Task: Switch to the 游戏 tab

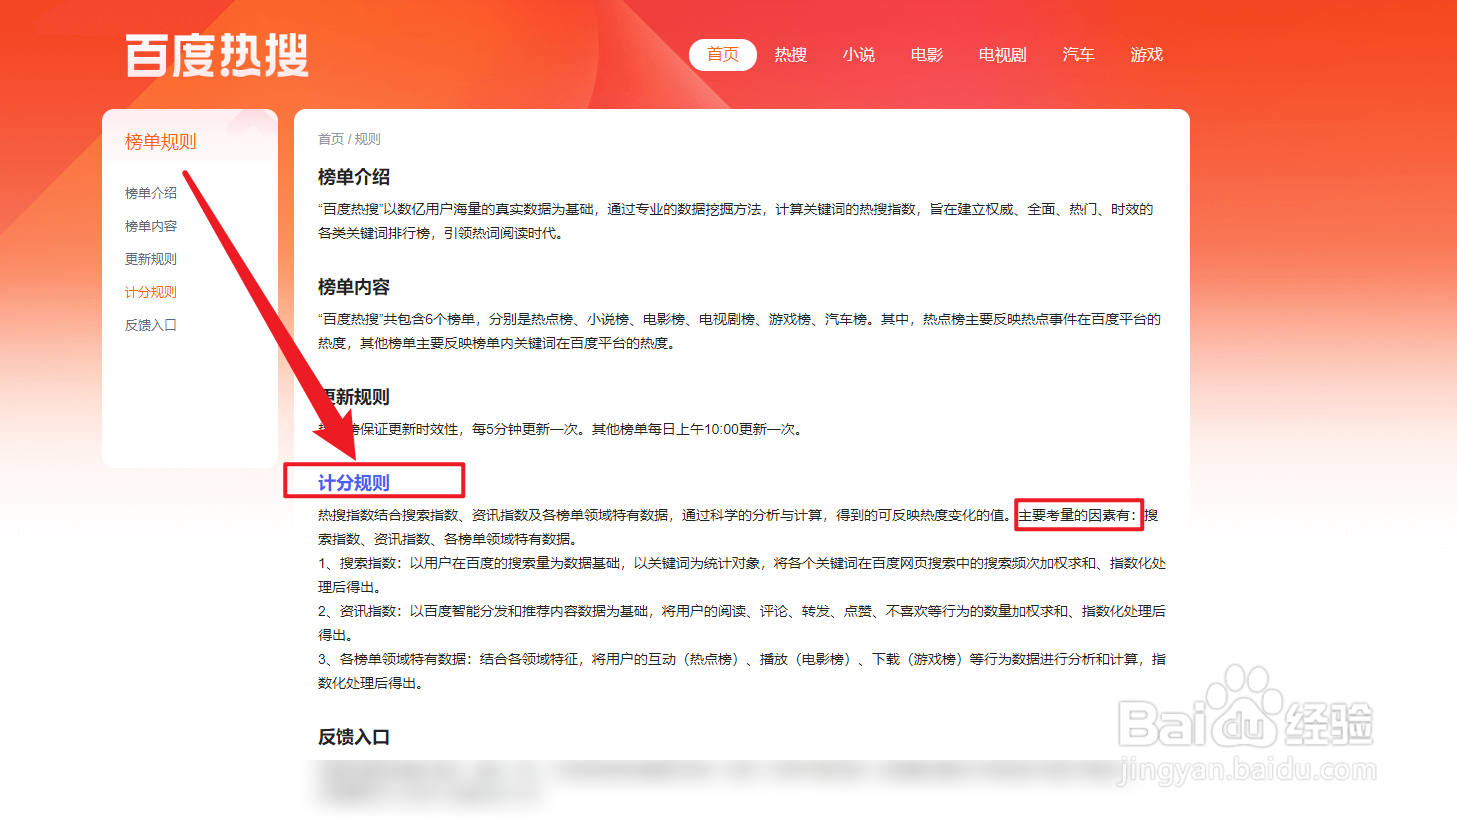Action: pos(1147,54)
